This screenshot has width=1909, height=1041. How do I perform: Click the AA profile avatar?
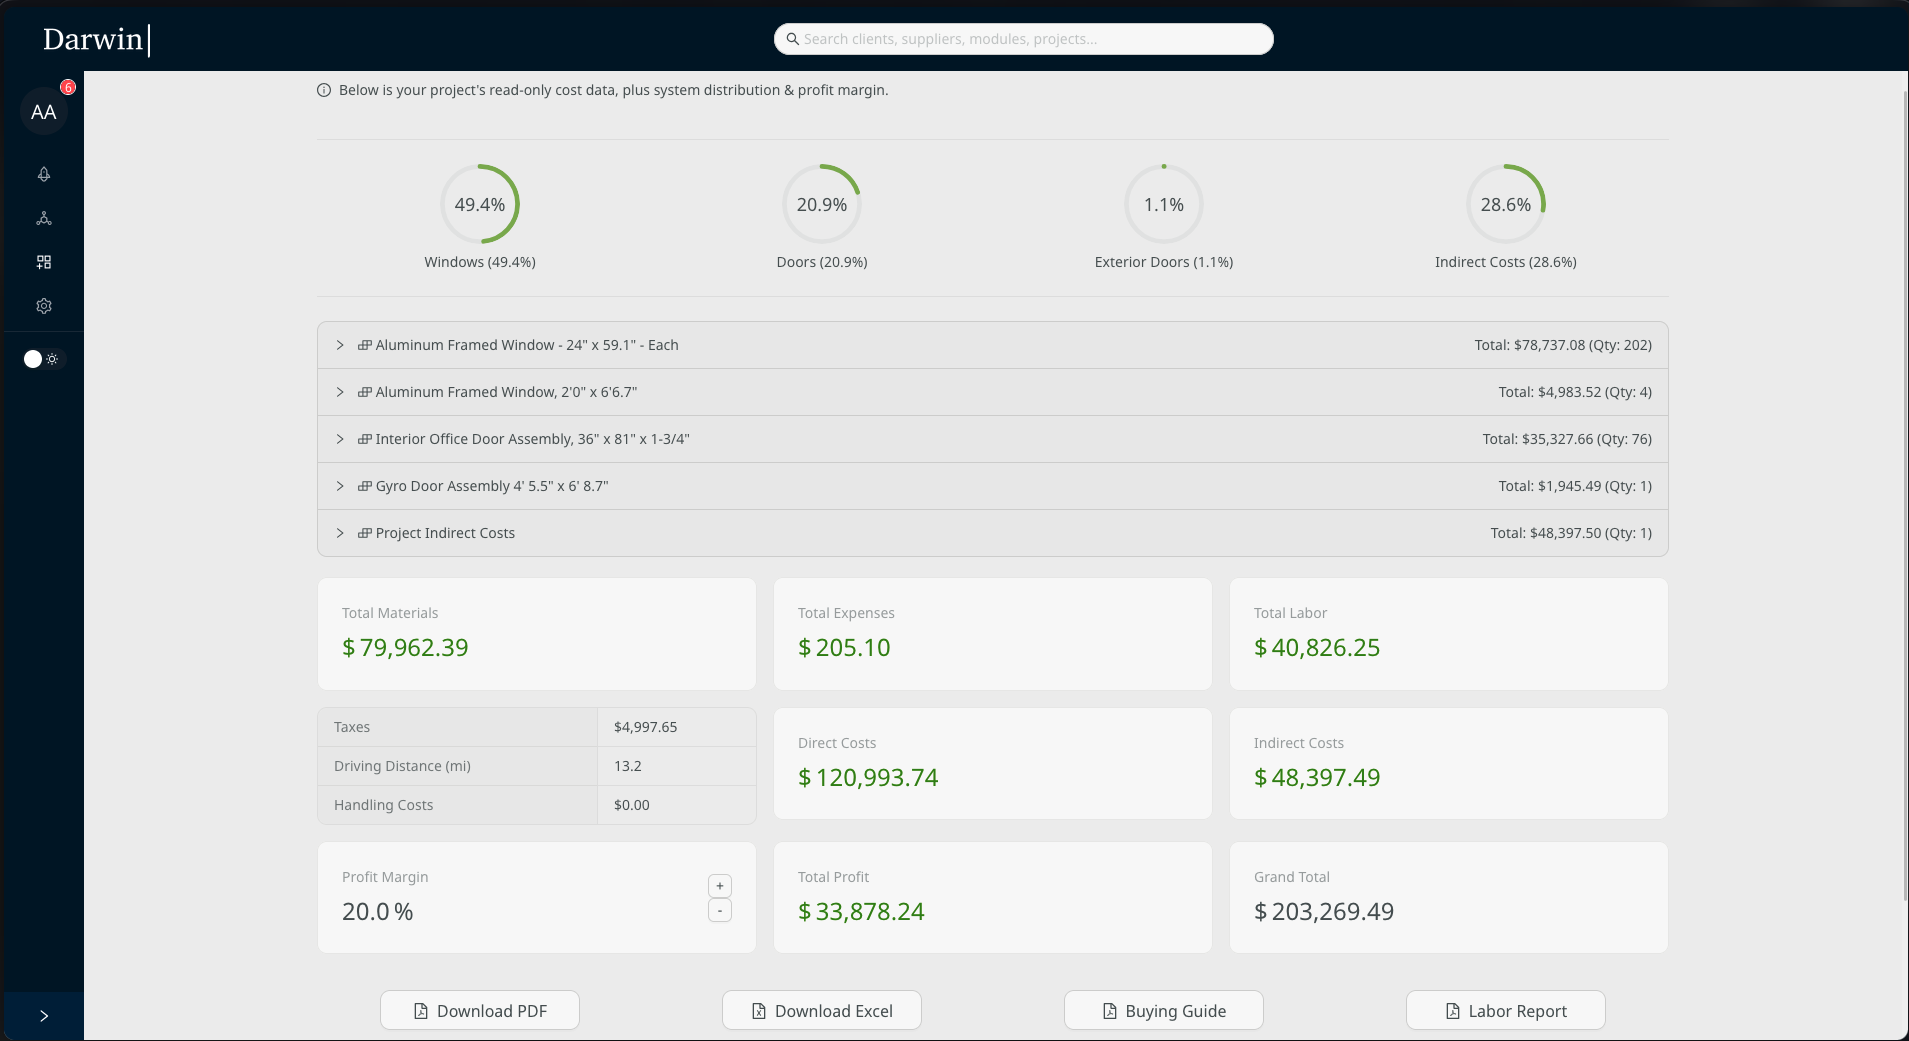pyautogui.click(x=43, y=111)
